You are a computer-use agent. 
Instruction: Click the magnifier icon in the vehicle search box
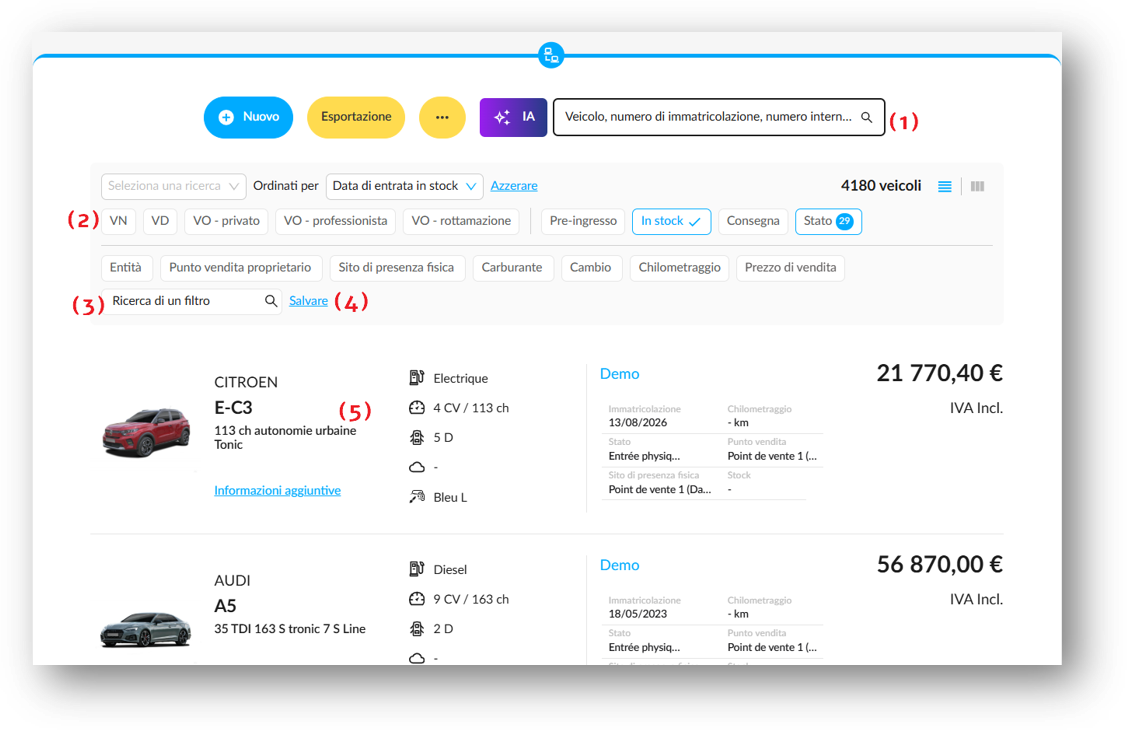coord(867,117)
